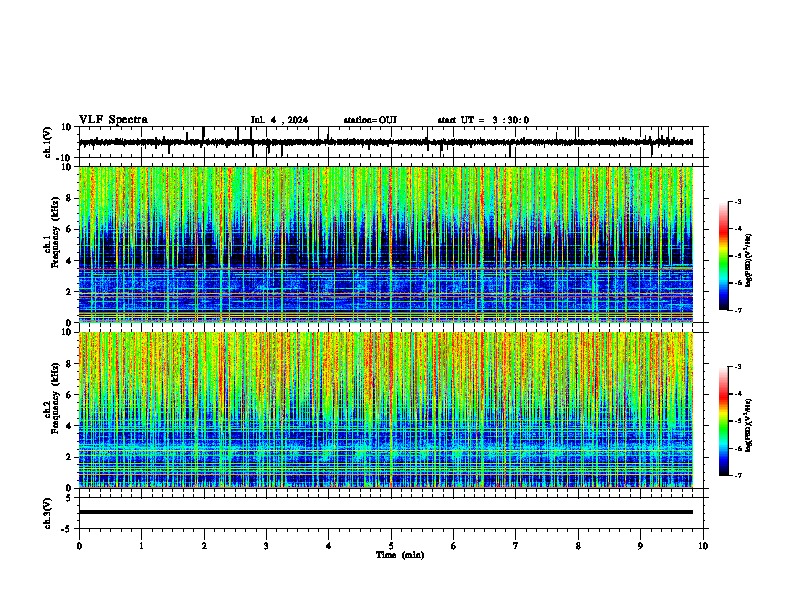Click time-axis tick label "1"
This screenshot has width=792, height=612.
[x=141, y=546]
